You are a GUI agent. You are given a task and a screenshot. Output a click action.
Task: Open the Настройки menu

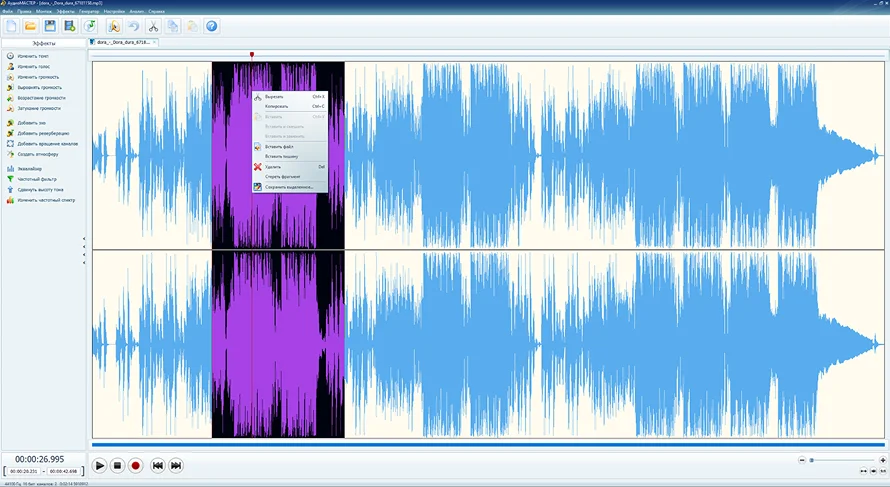(x=114, y=11)
